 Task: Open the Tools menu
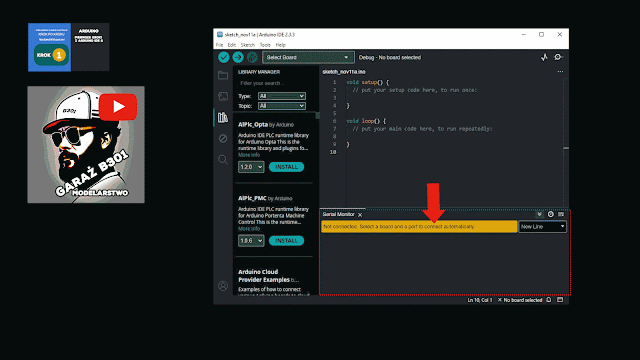click(x=265, y=45)
